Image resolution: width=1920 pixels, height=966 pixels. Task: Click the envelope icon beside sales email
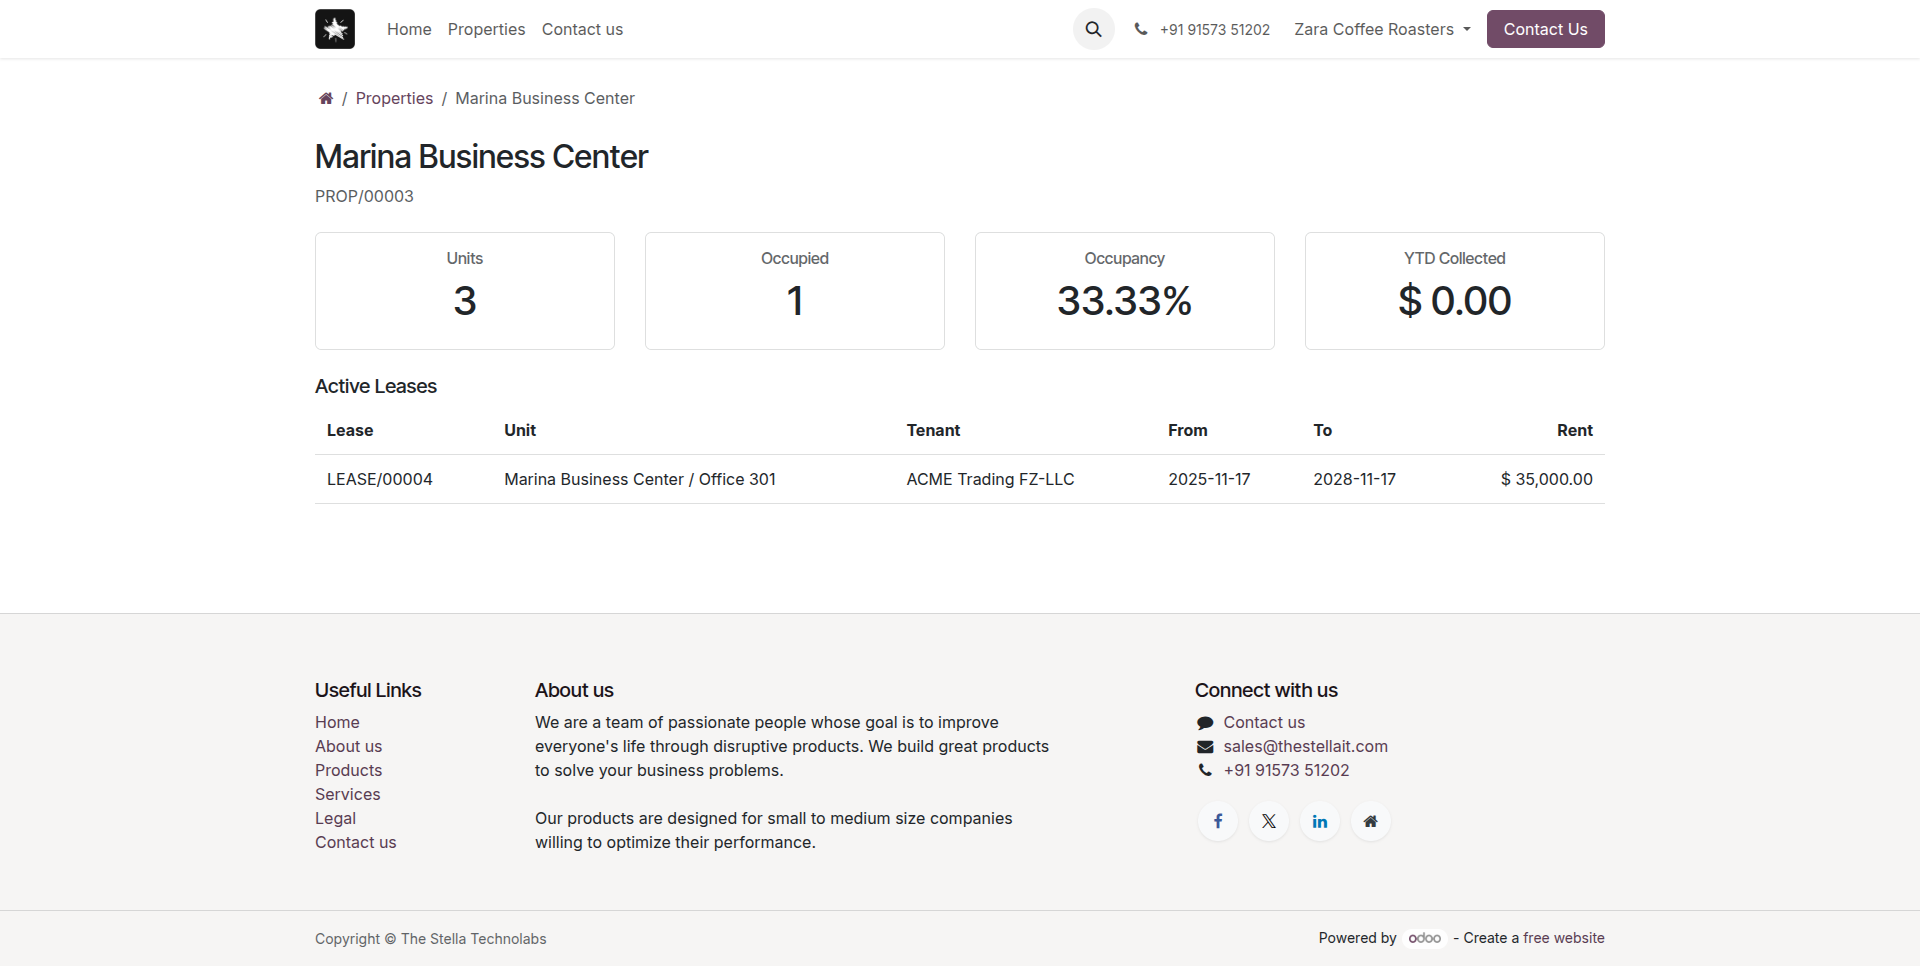(1205, 747)
